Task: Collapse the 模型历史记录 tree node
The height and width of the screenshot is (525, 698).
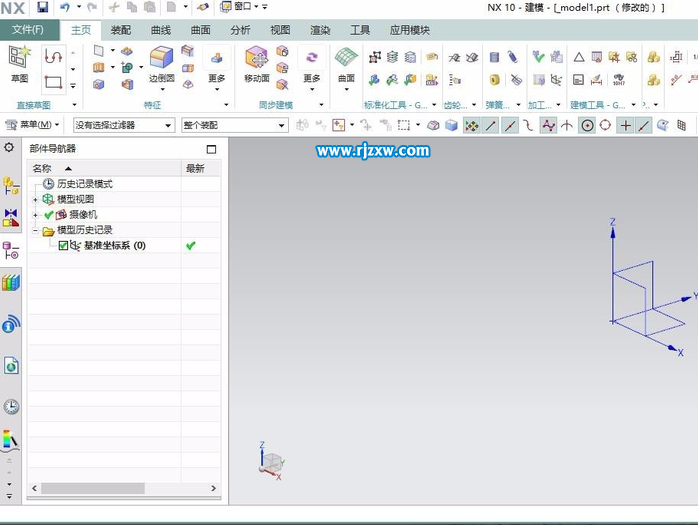Action: pyautogui.click(x=36, y=230)
